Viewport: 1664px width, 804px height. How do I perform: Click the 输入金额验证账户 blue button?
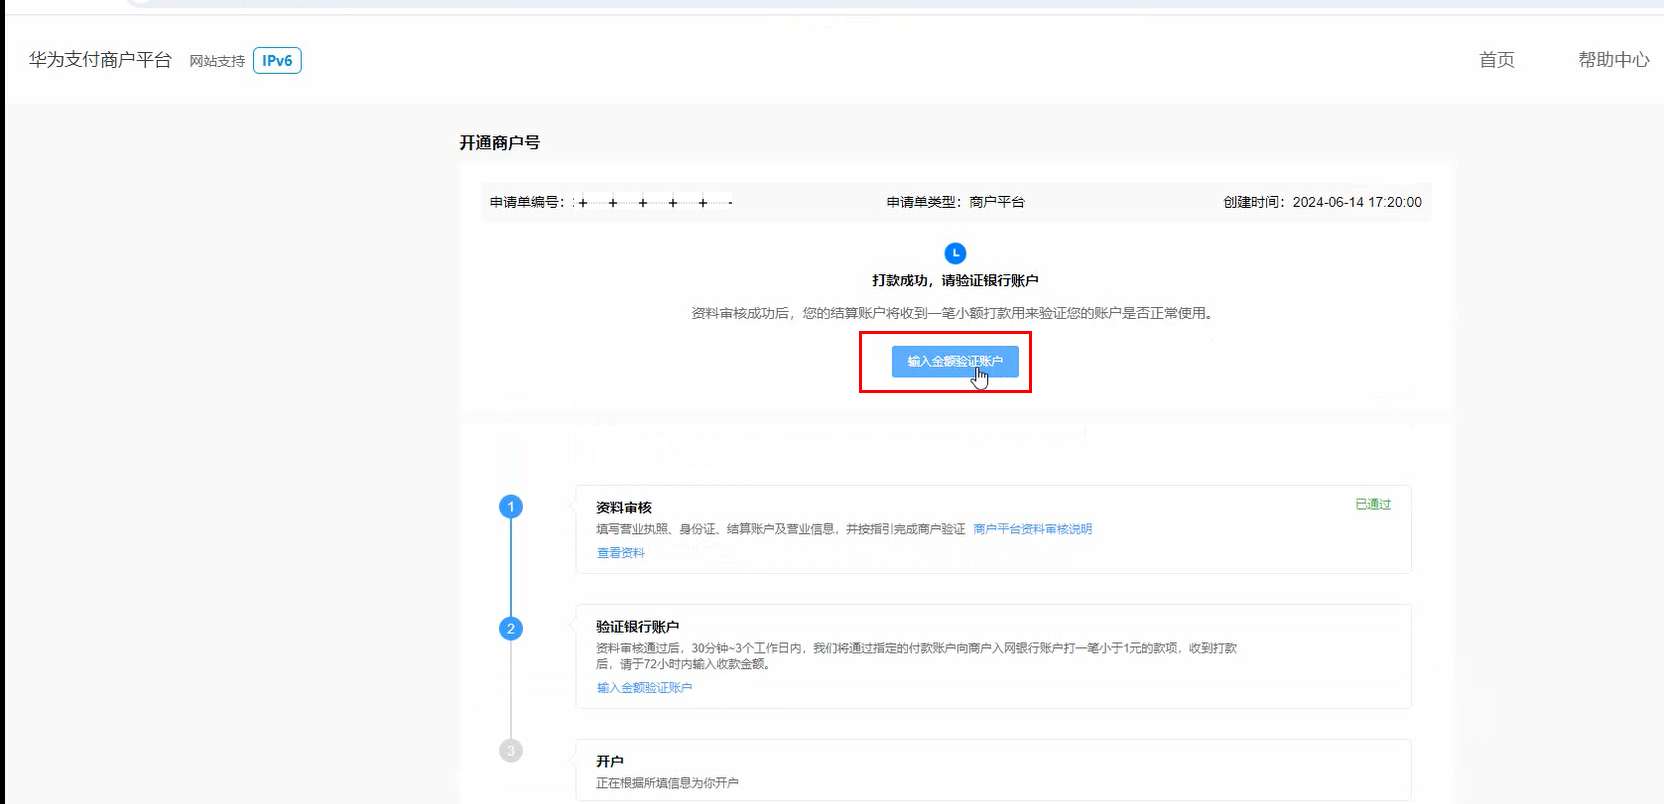pos(955,362)
